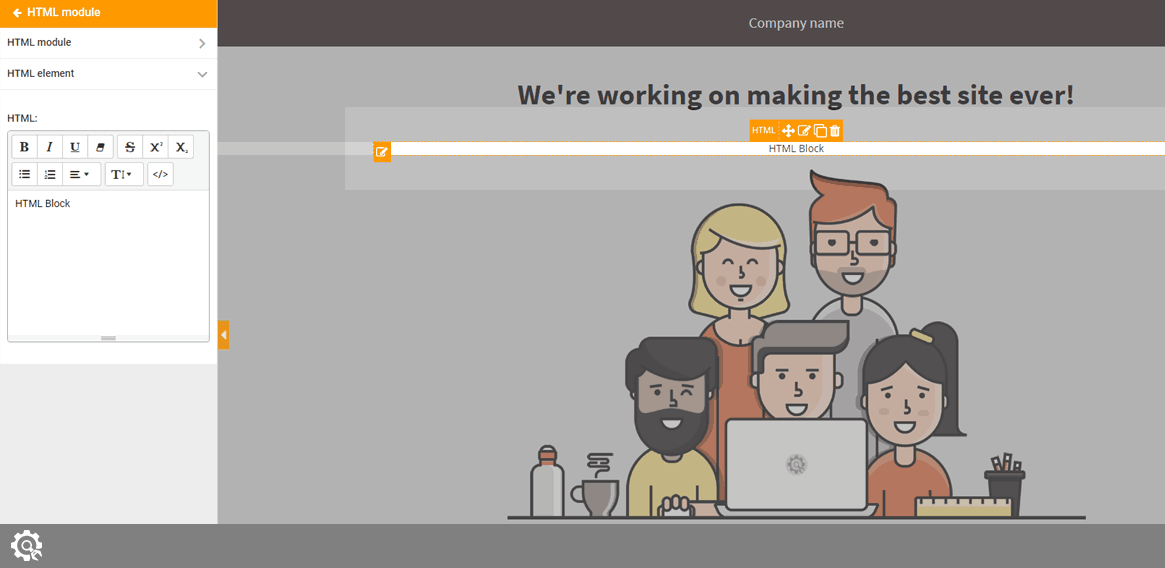Screen dimensions: 1165x568
Task: Go back using the HTML module header arrow
Action: (17, 13)
